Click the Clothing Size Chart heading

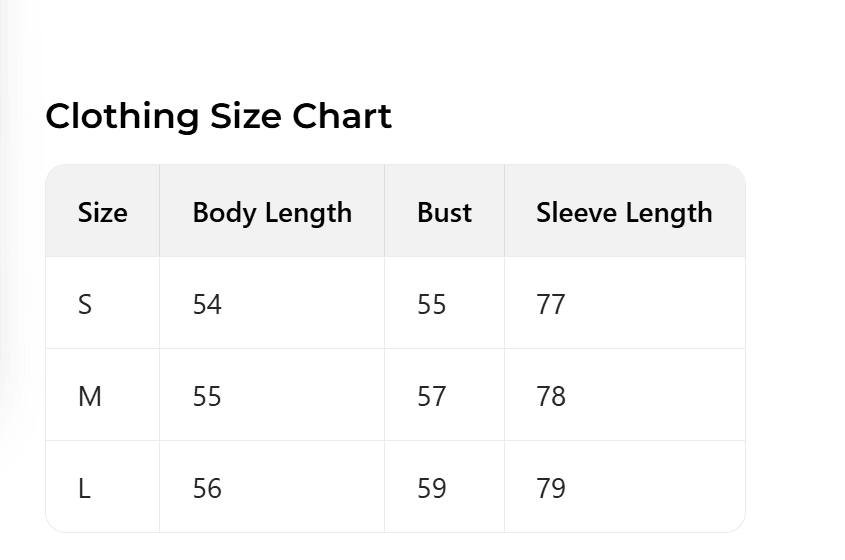pos(218,117)
